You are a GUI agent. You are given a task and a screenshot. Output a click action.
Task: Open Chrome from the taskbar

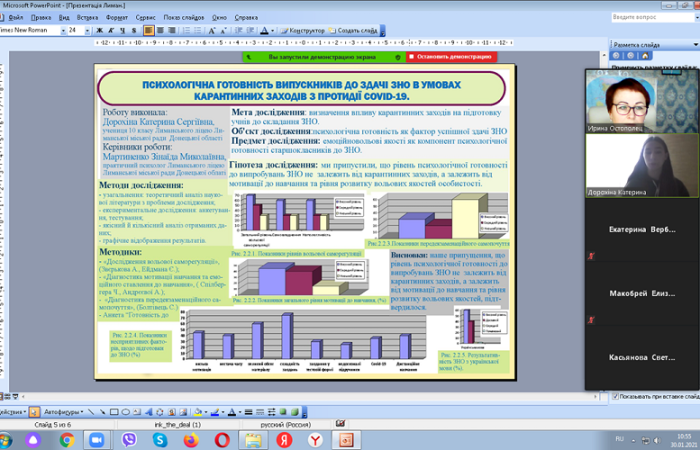coord(66,439)
